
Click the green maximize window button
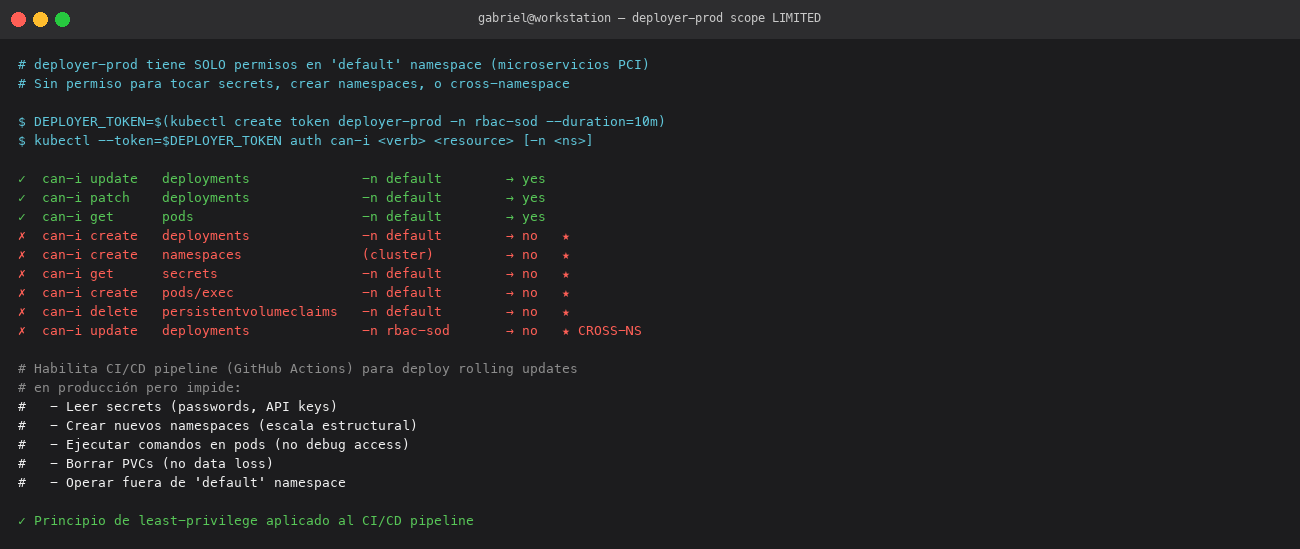pyautogui.click(x=62, y=19)
